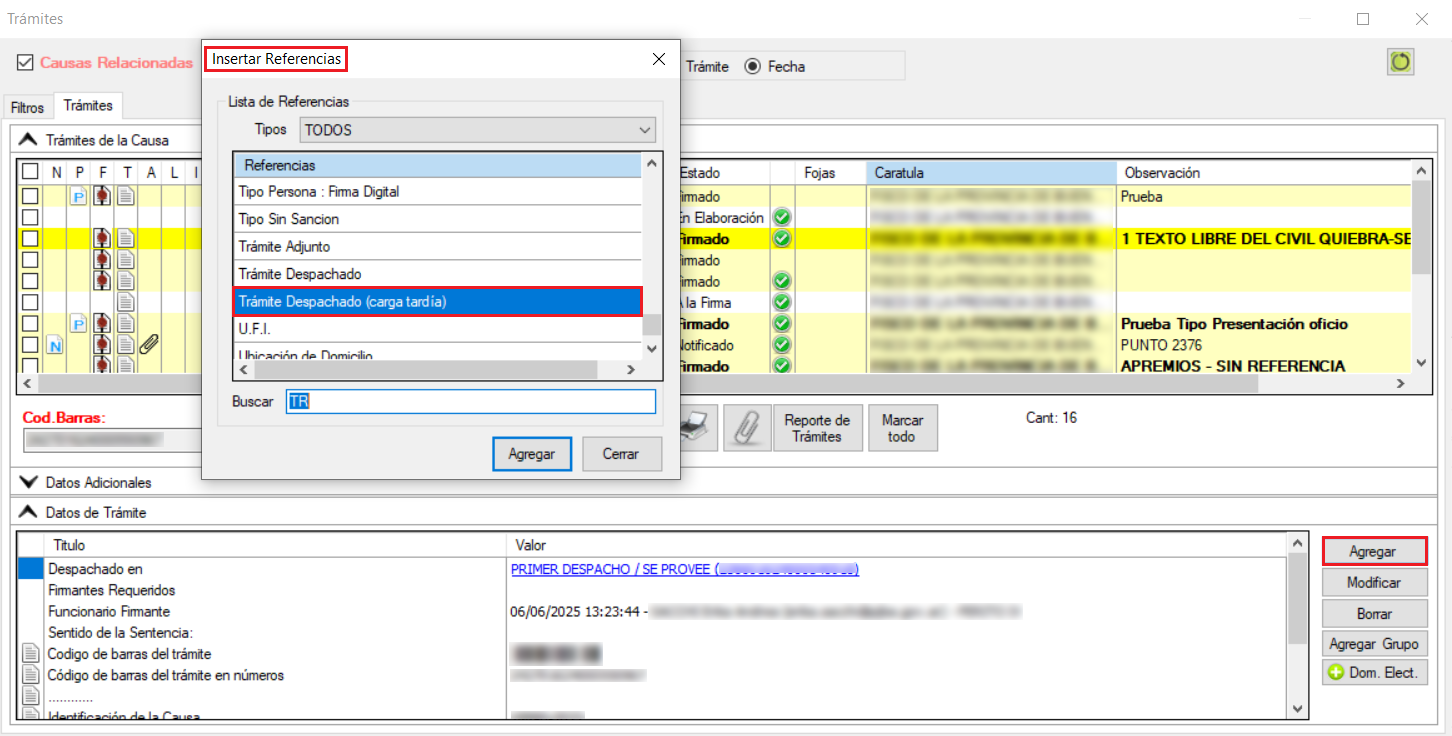
Task: Click the document icon beside Codigo de barras del trámite
Action: [x=29, y=654]
